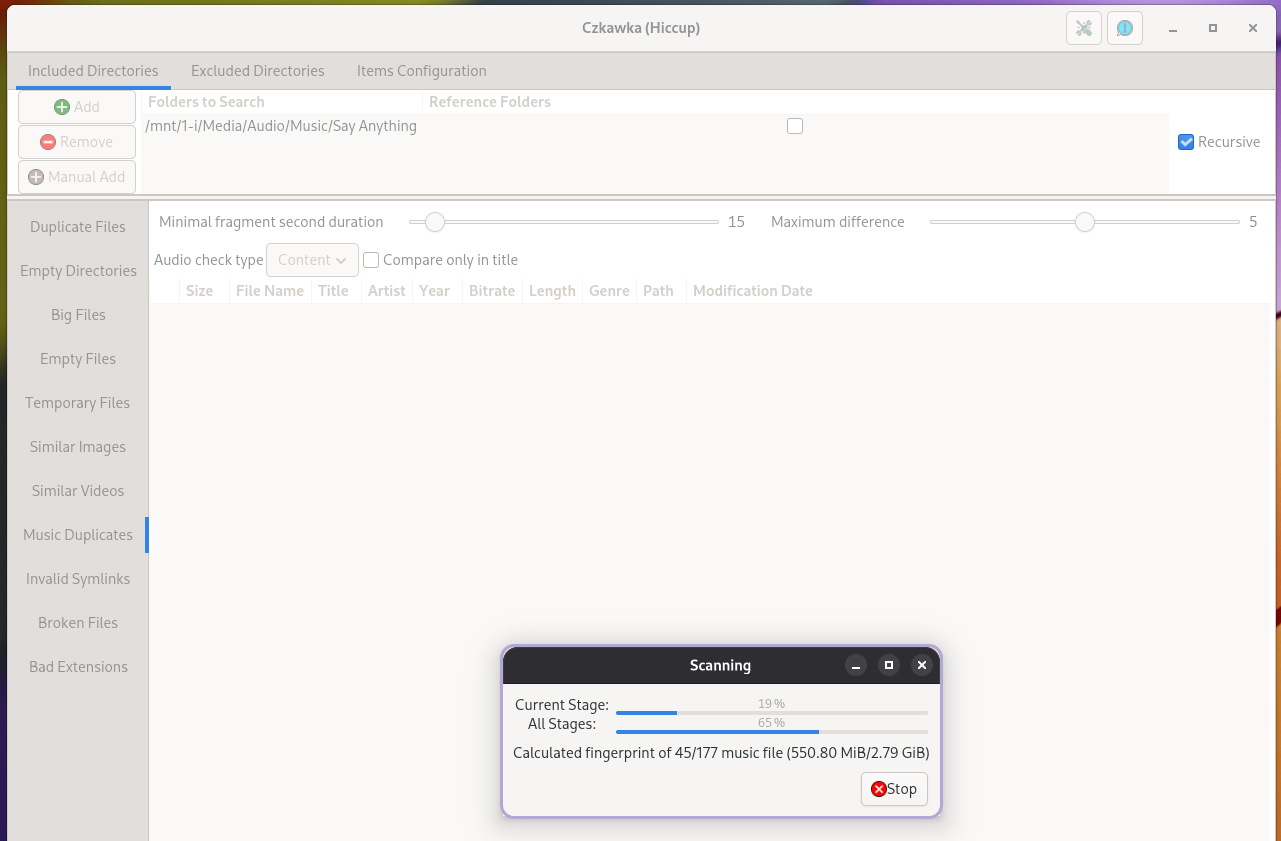Close the Scanning dialog
Image resolution: width=1281 pixels, height=841 pixels.
pyautogui.click(x=922, y=665)
